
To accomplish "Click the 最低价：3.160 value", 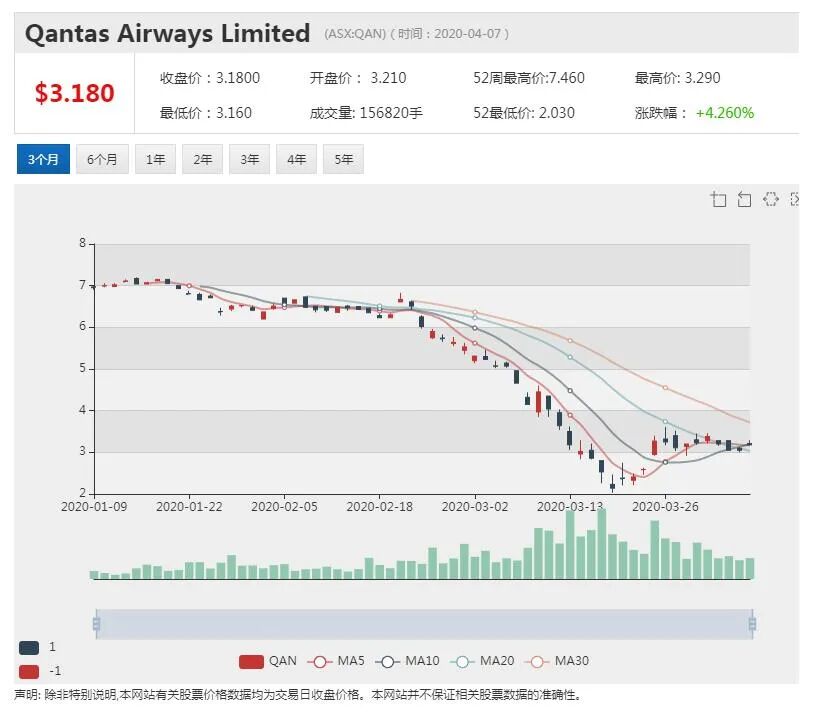I will 206,113.
